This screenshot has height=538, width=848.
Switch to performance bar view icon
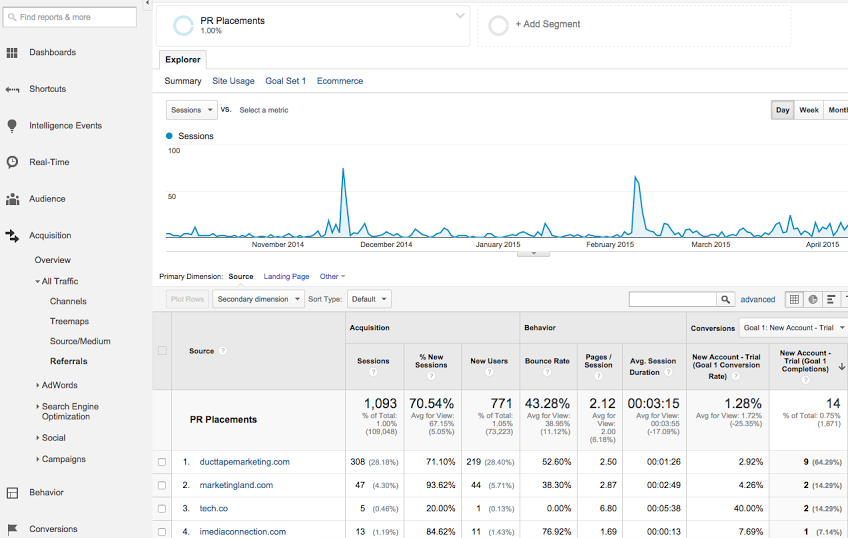pyautogui.click(x=831, y=299)
